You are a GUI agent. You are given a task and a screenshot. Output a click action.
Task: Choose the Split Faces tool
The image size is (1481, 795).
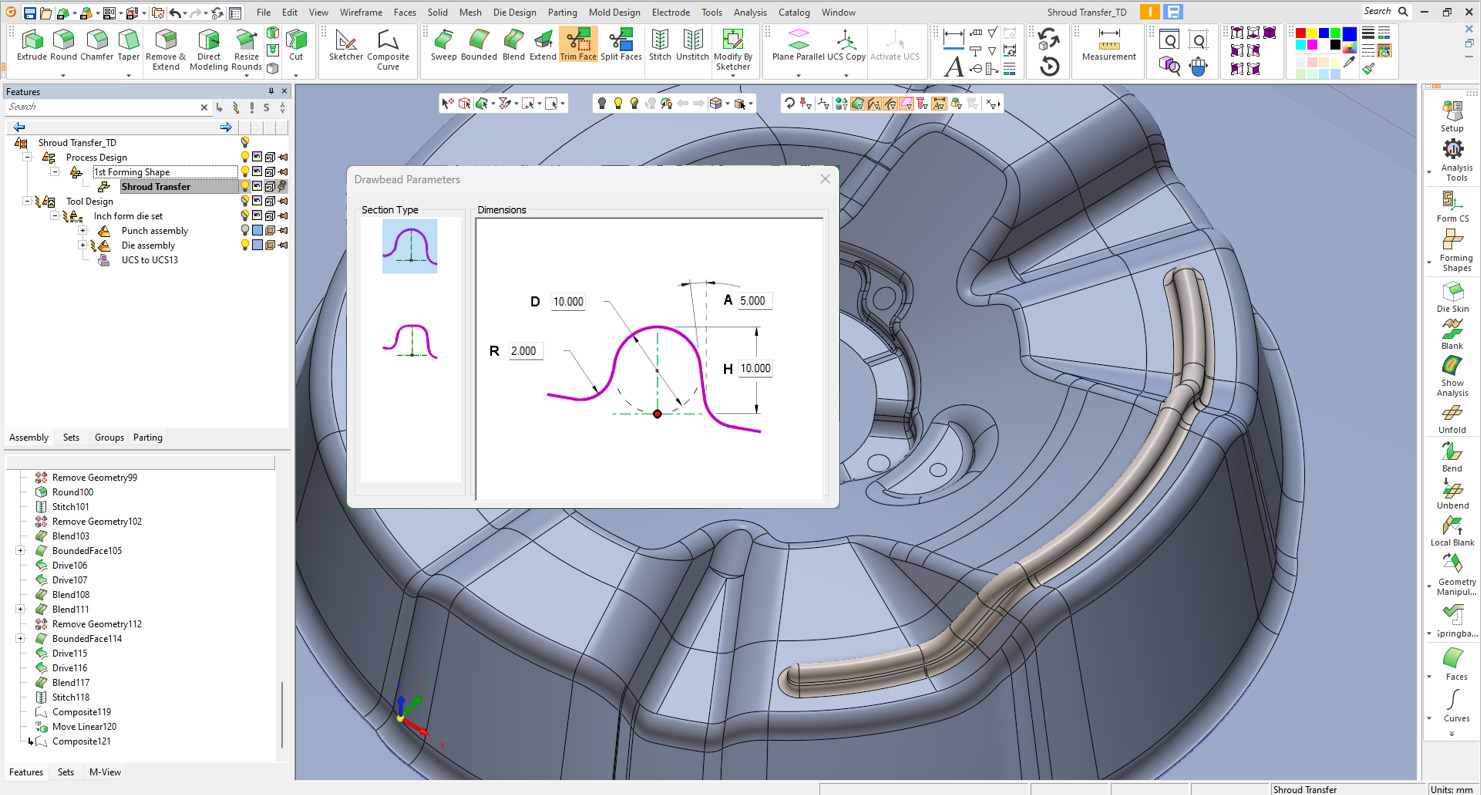pyautogui.click(x=621, y=46)
